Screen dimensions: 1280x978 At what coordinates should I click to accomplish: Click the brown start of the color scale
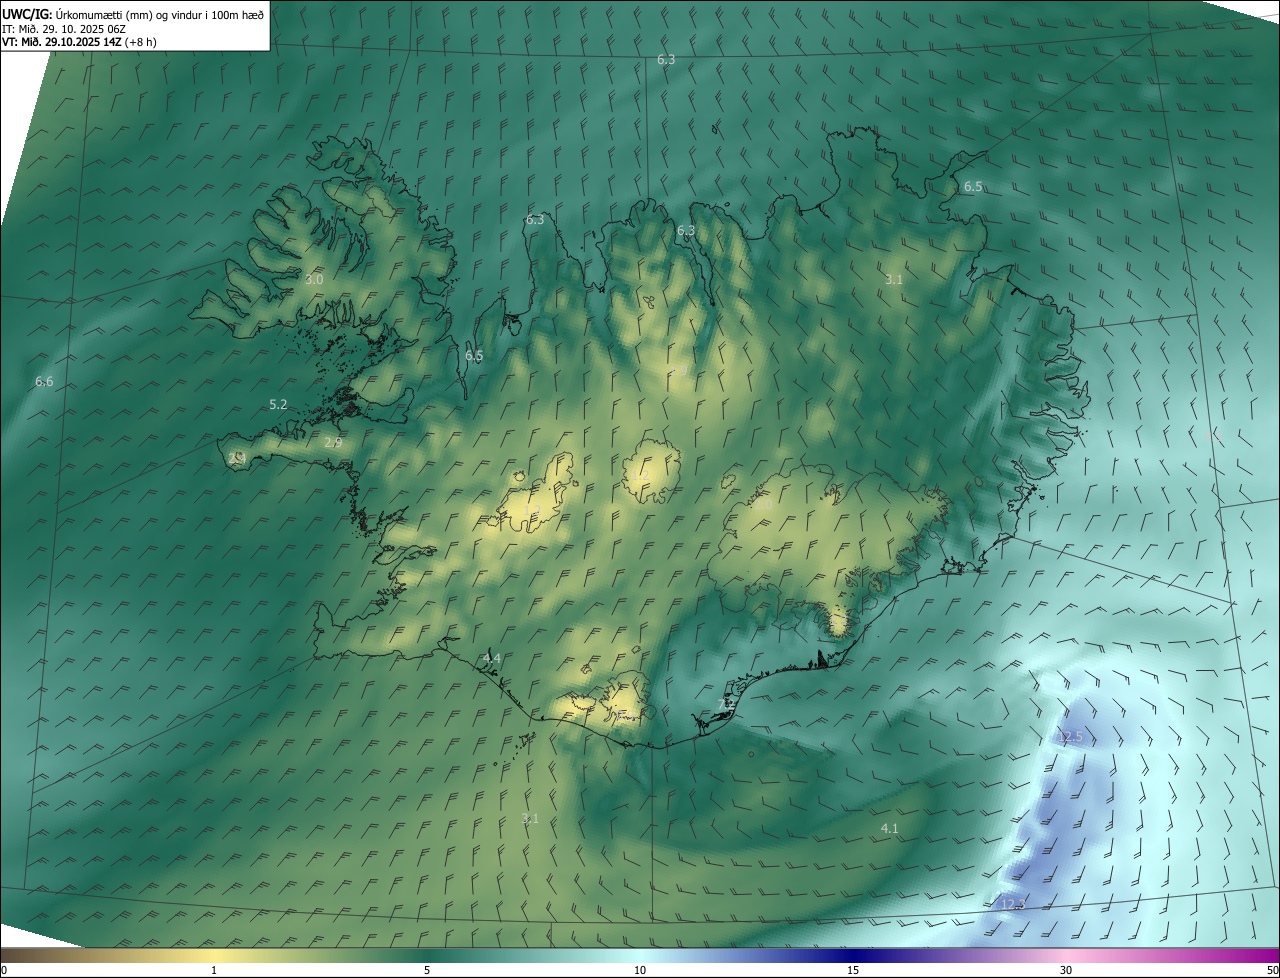click(x=15, y=956)
